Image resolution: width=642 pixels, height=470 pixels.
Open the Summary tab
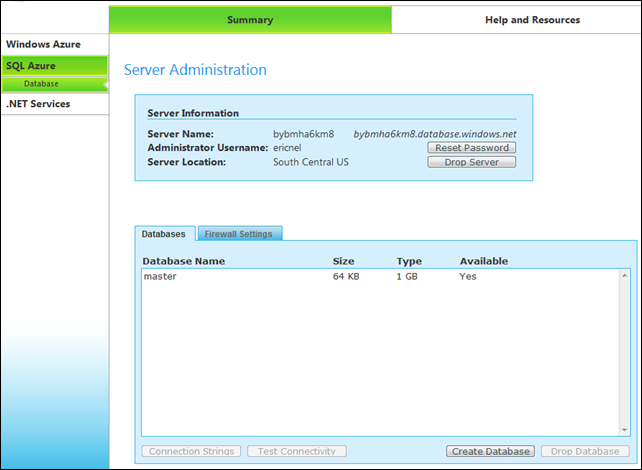tap(250, 20)
